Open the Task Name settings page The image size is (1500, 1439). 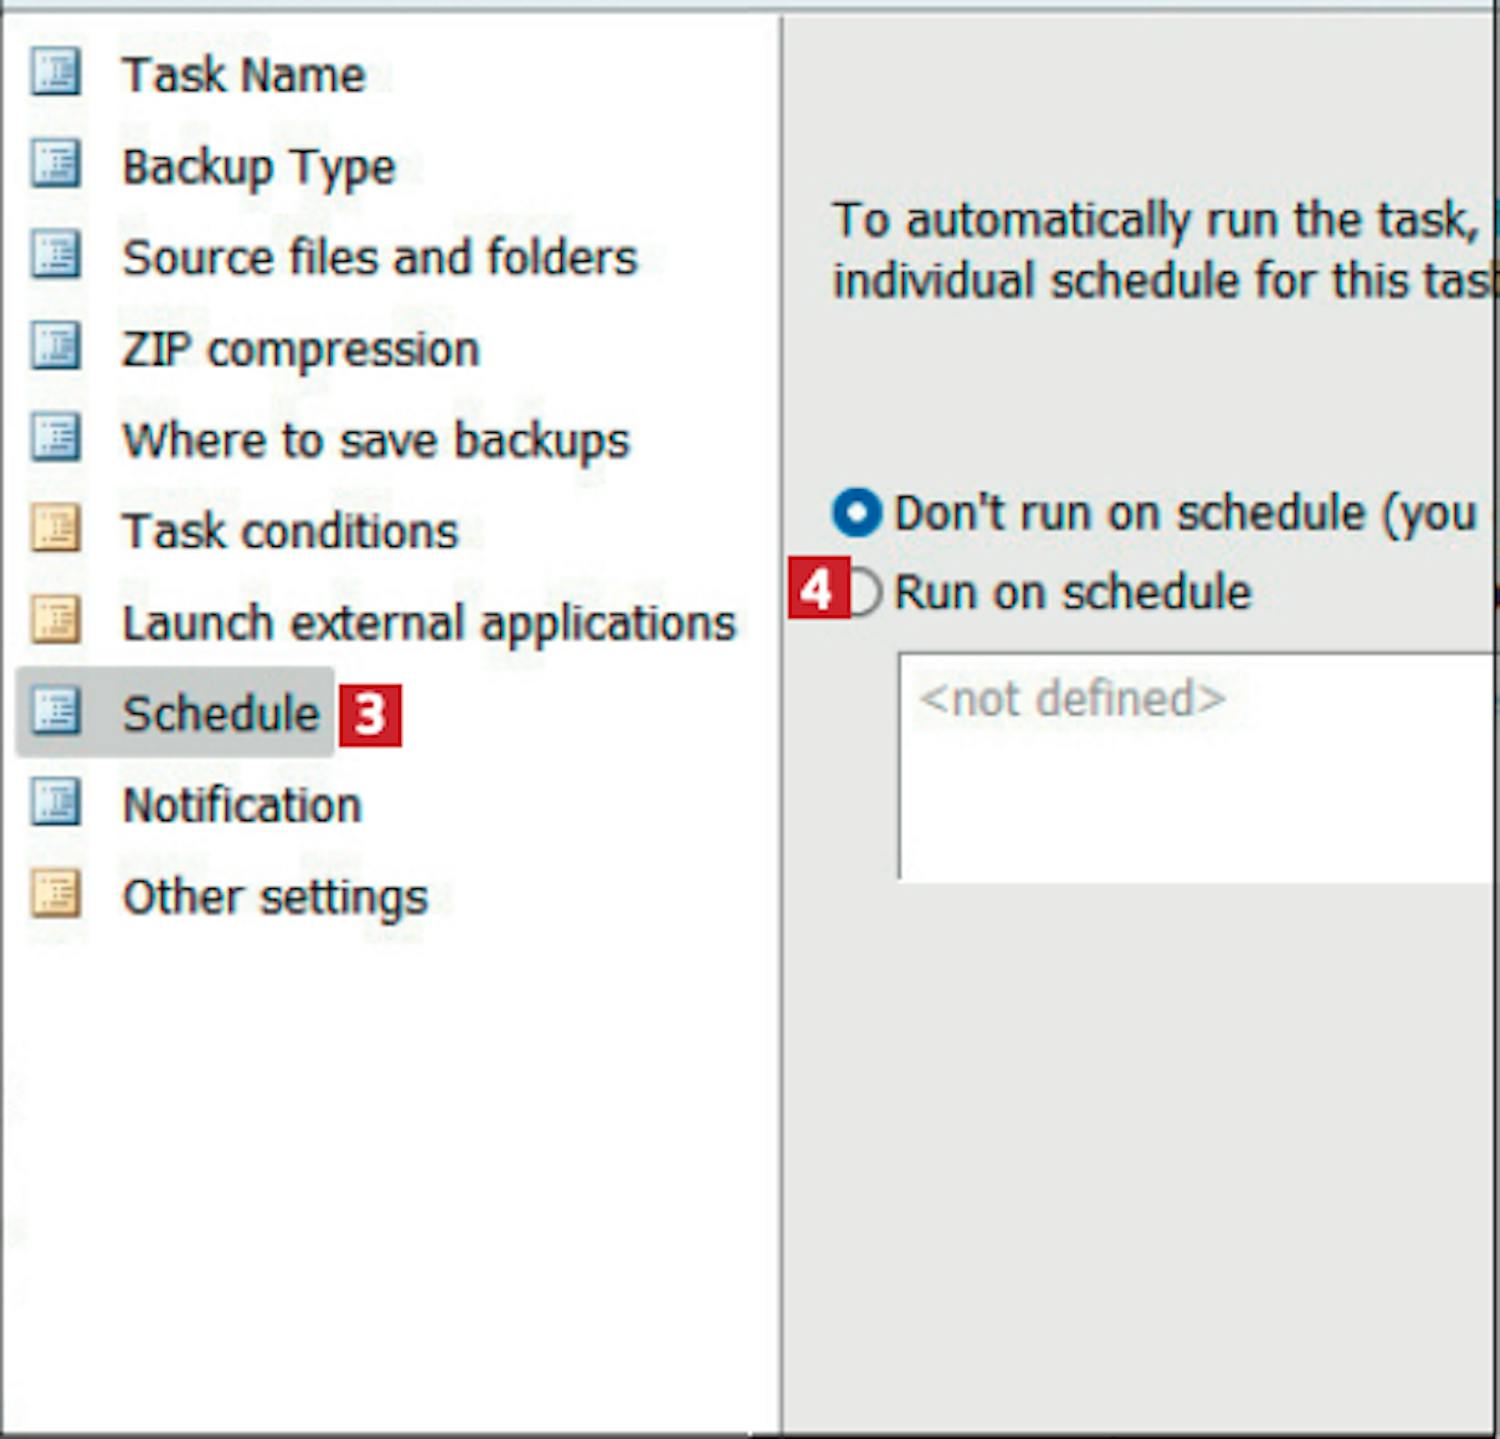pos(243,75)
